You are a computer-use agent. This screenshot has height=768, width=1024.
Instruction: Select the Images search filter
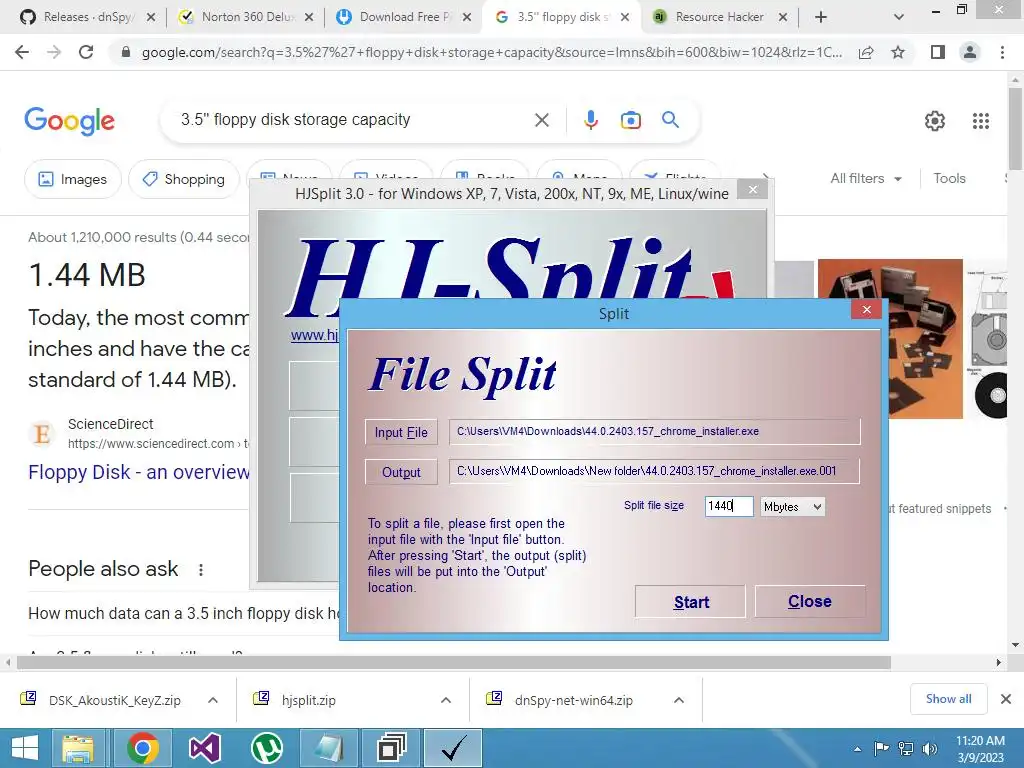point(72,179)
